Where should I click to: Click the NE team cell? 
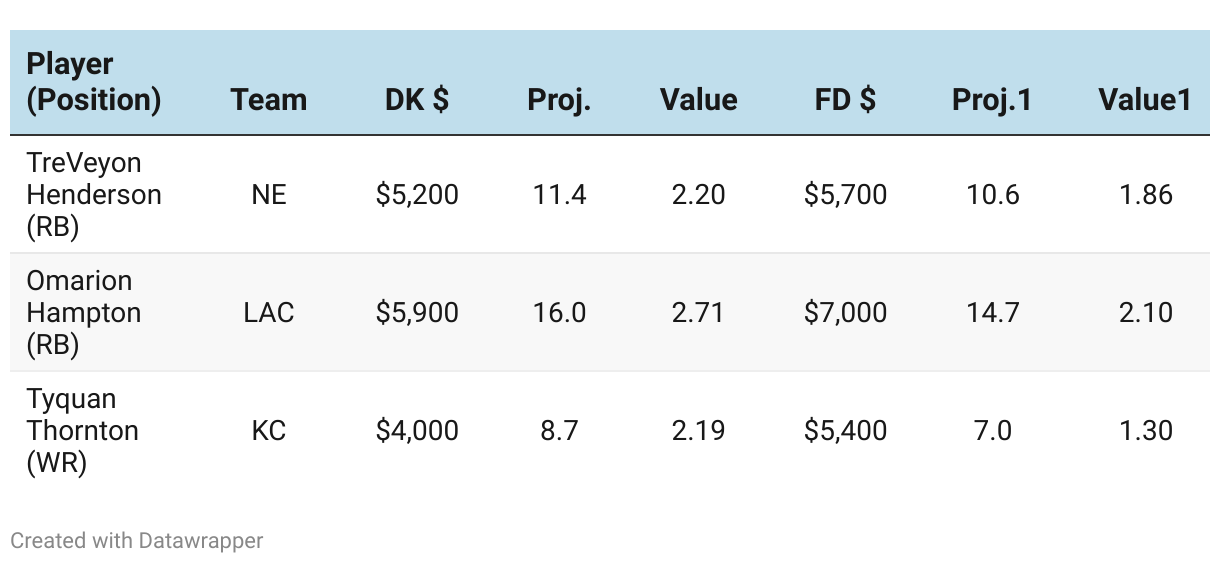268,194
